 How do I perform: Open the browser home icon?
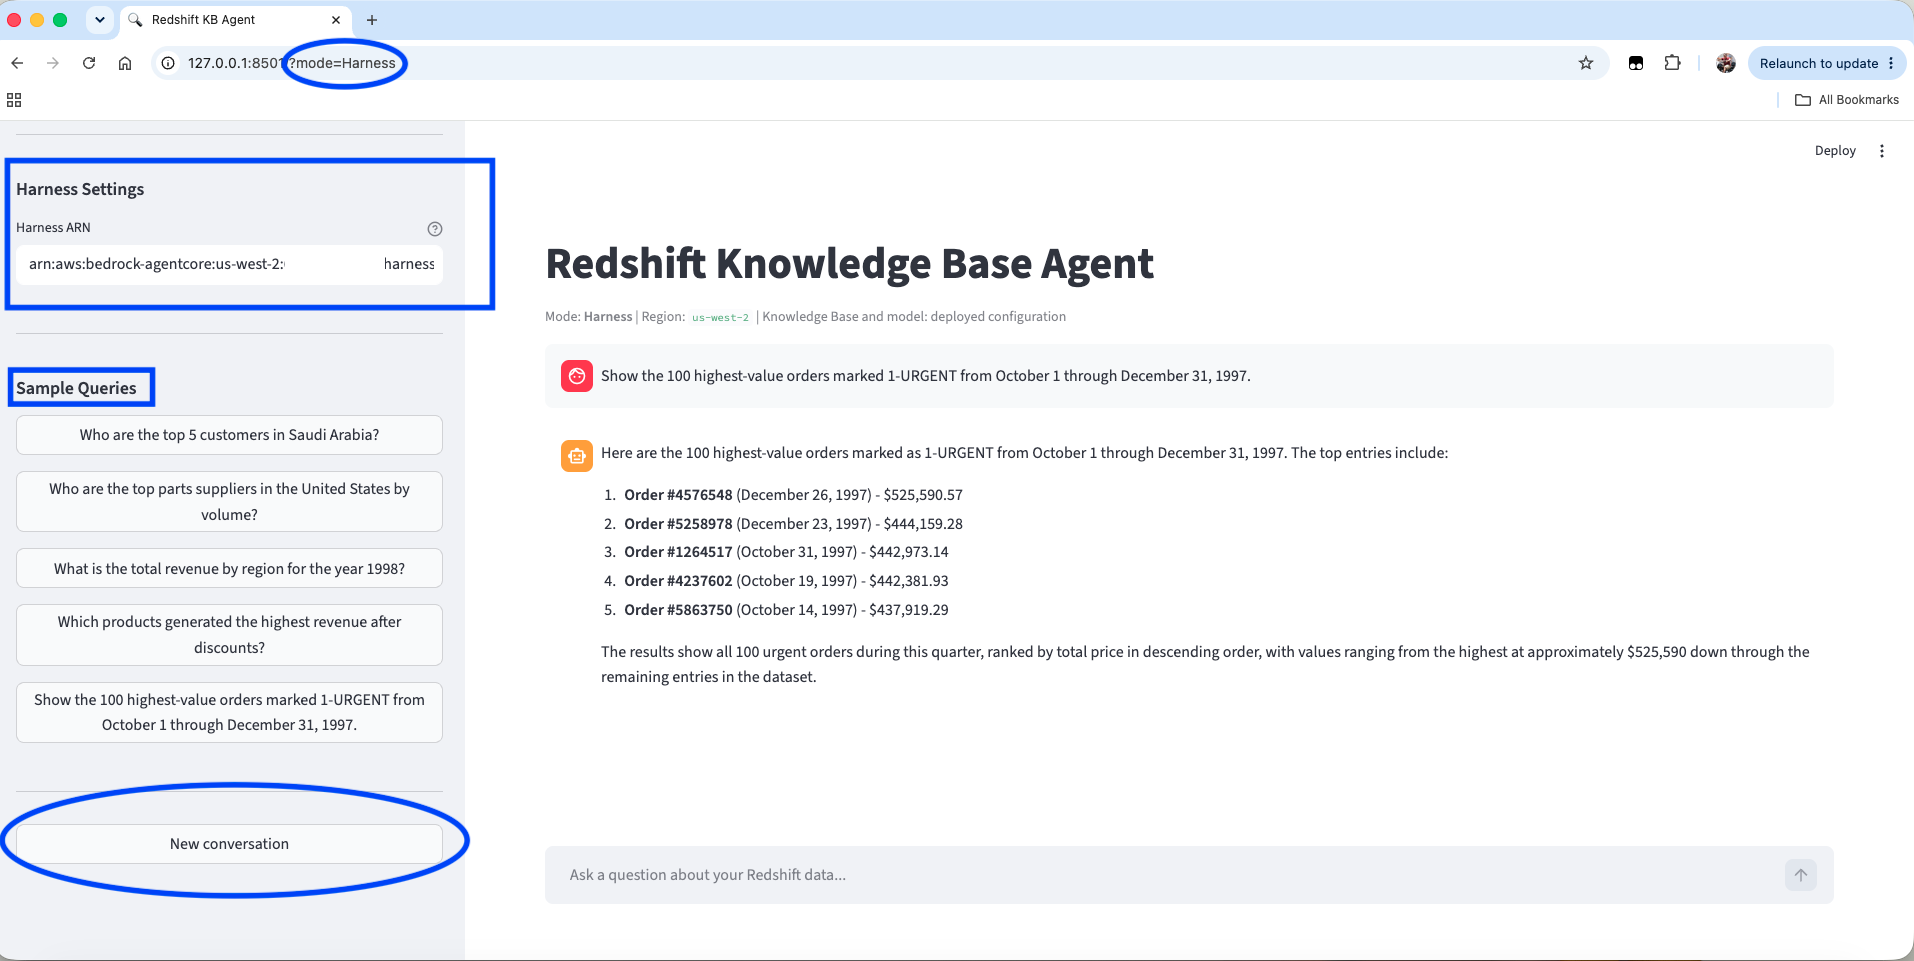(x=125, y=63)
